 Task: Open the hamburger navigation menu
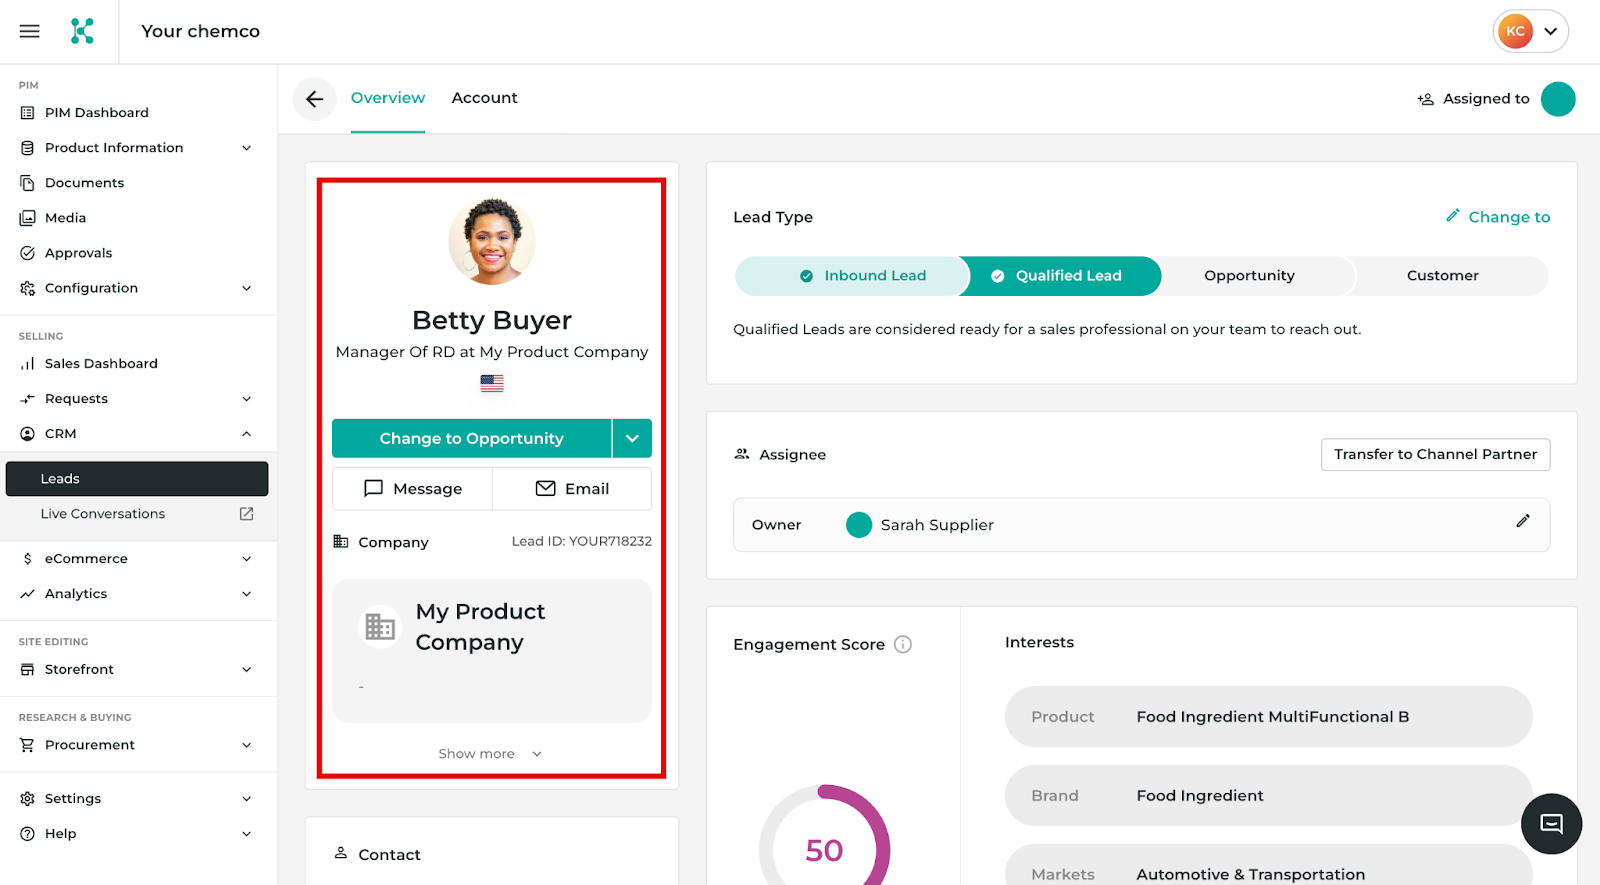tap(30, 31)
